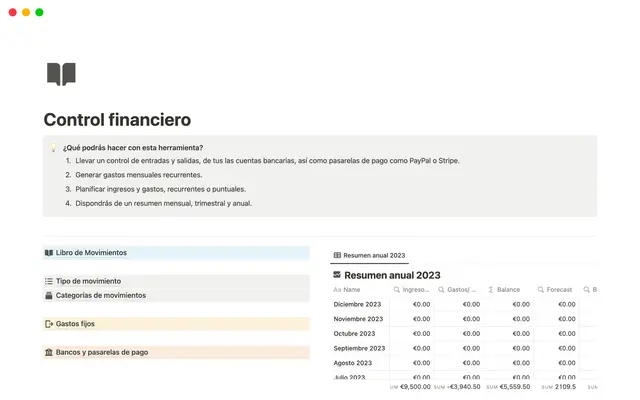Click list item Planificar ingresos y gastos
Screen dimensions: 640x400
(160, 189)
